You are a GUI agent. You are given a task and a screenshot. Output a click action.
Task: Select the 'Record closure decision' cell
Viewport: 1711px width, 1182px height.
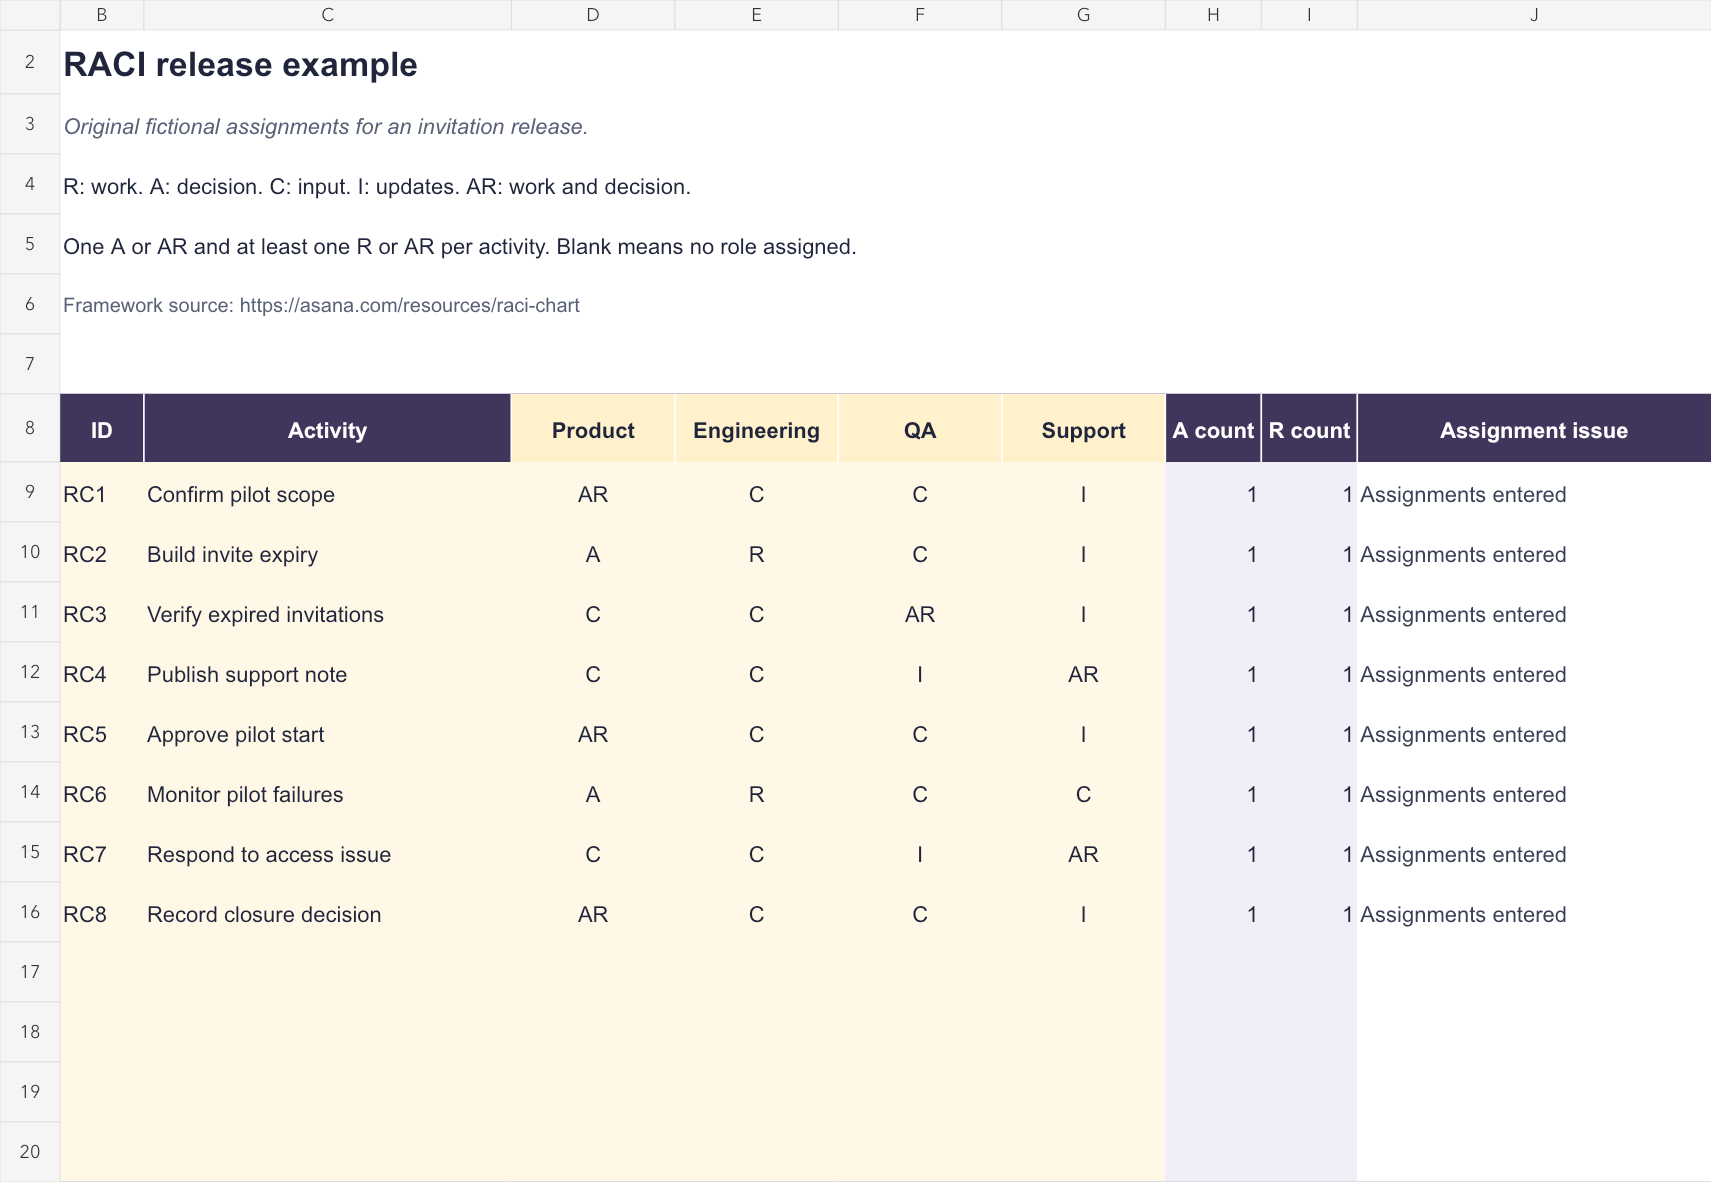tap(327, 914)
